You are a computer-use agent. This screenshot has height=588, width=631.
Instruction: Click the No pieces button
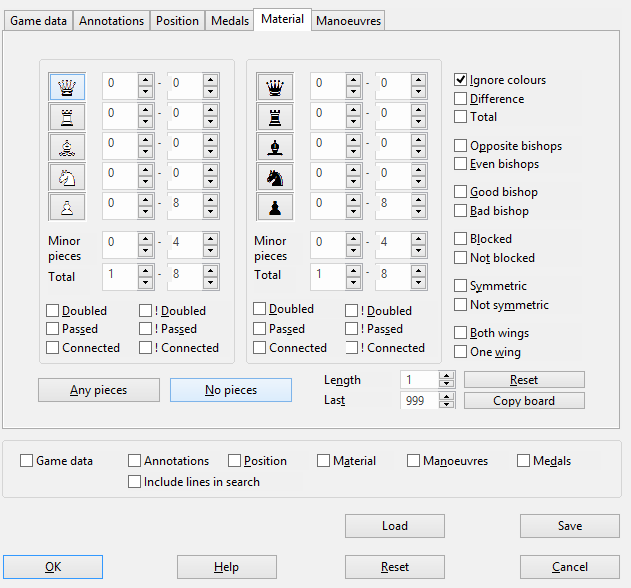tap(231, 390)
